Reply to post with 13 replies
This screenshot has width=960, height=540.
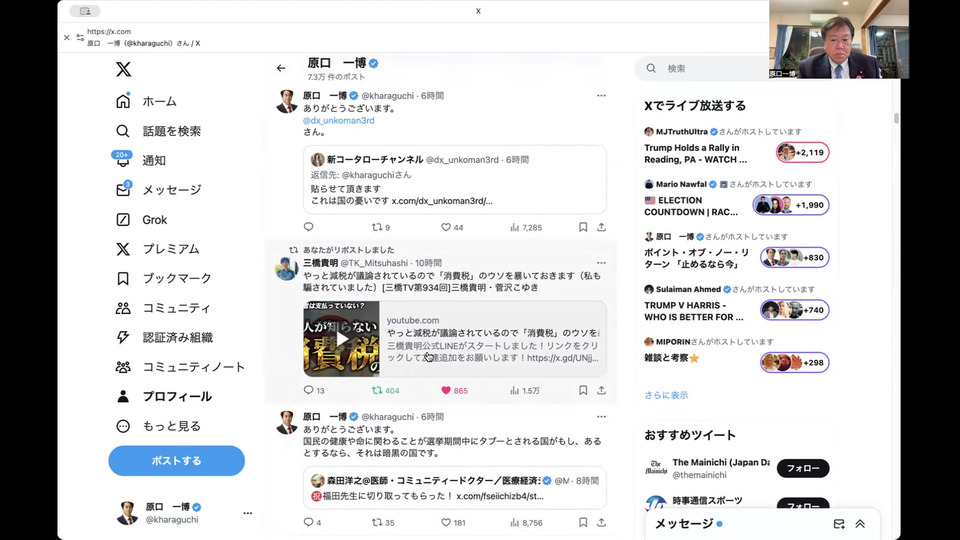click(x=314, y=390)
